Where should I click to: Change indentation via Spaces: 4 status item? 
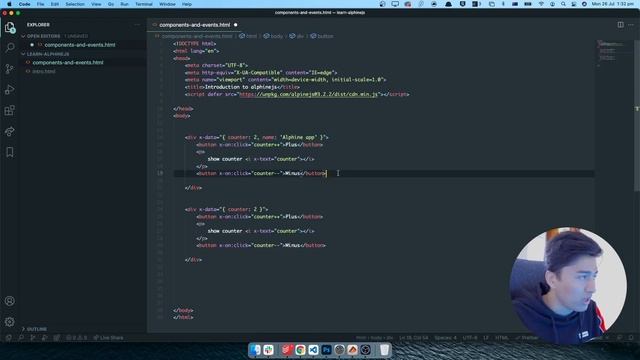point(445,338)
